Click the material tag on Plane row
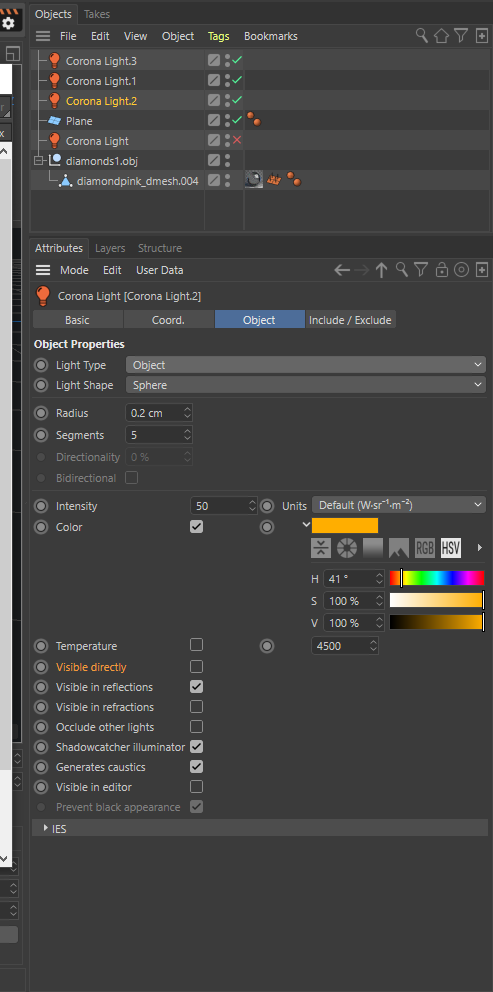 (254, 120)
